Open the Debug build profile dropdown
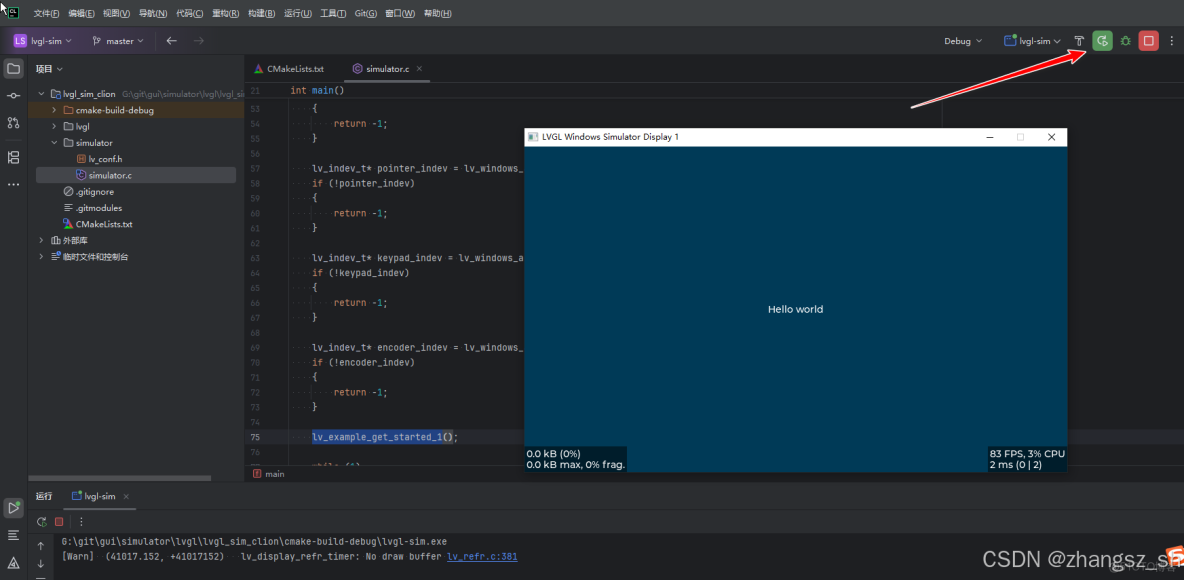The height and width of the screenshot is (580, 1184). [x=963, y=41]
